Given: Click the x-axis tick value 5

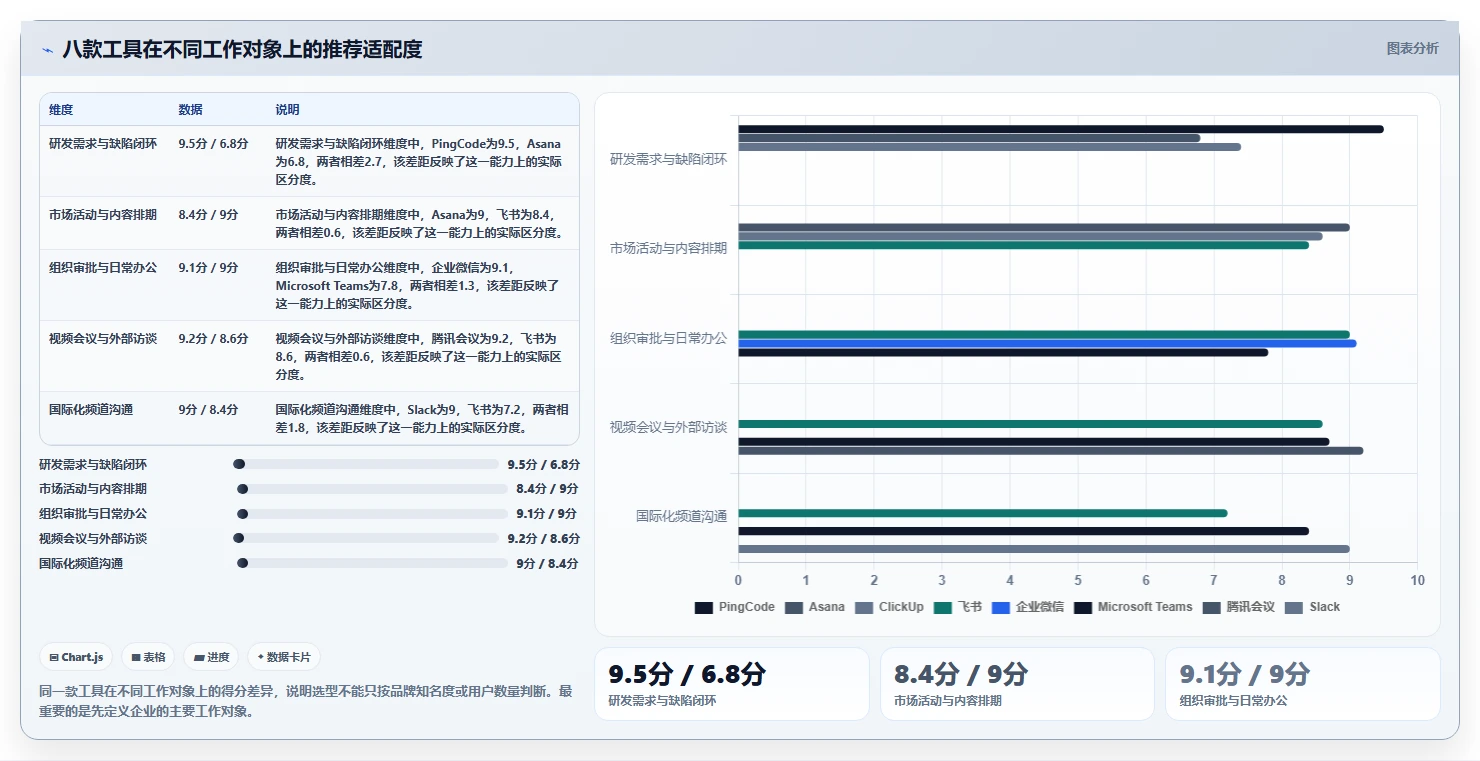Looking at the screenshot, I should pyautogui.click(x=1078, y=580).
